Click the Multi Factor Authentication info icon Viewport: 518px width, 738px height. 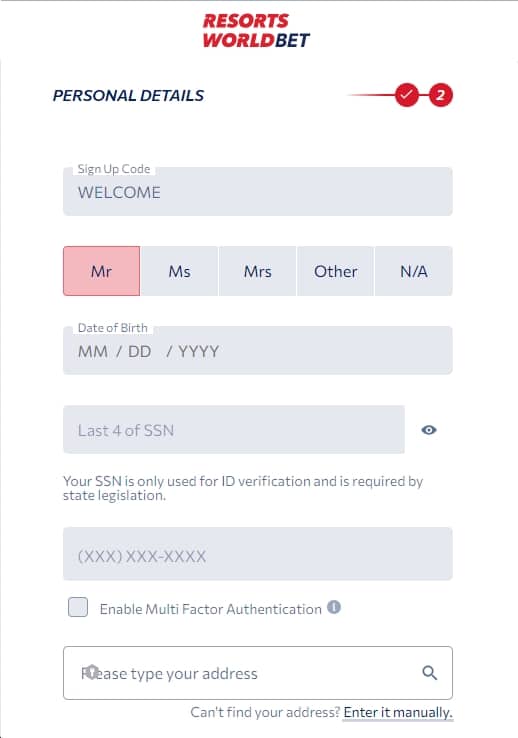click(x=334, y=607)
